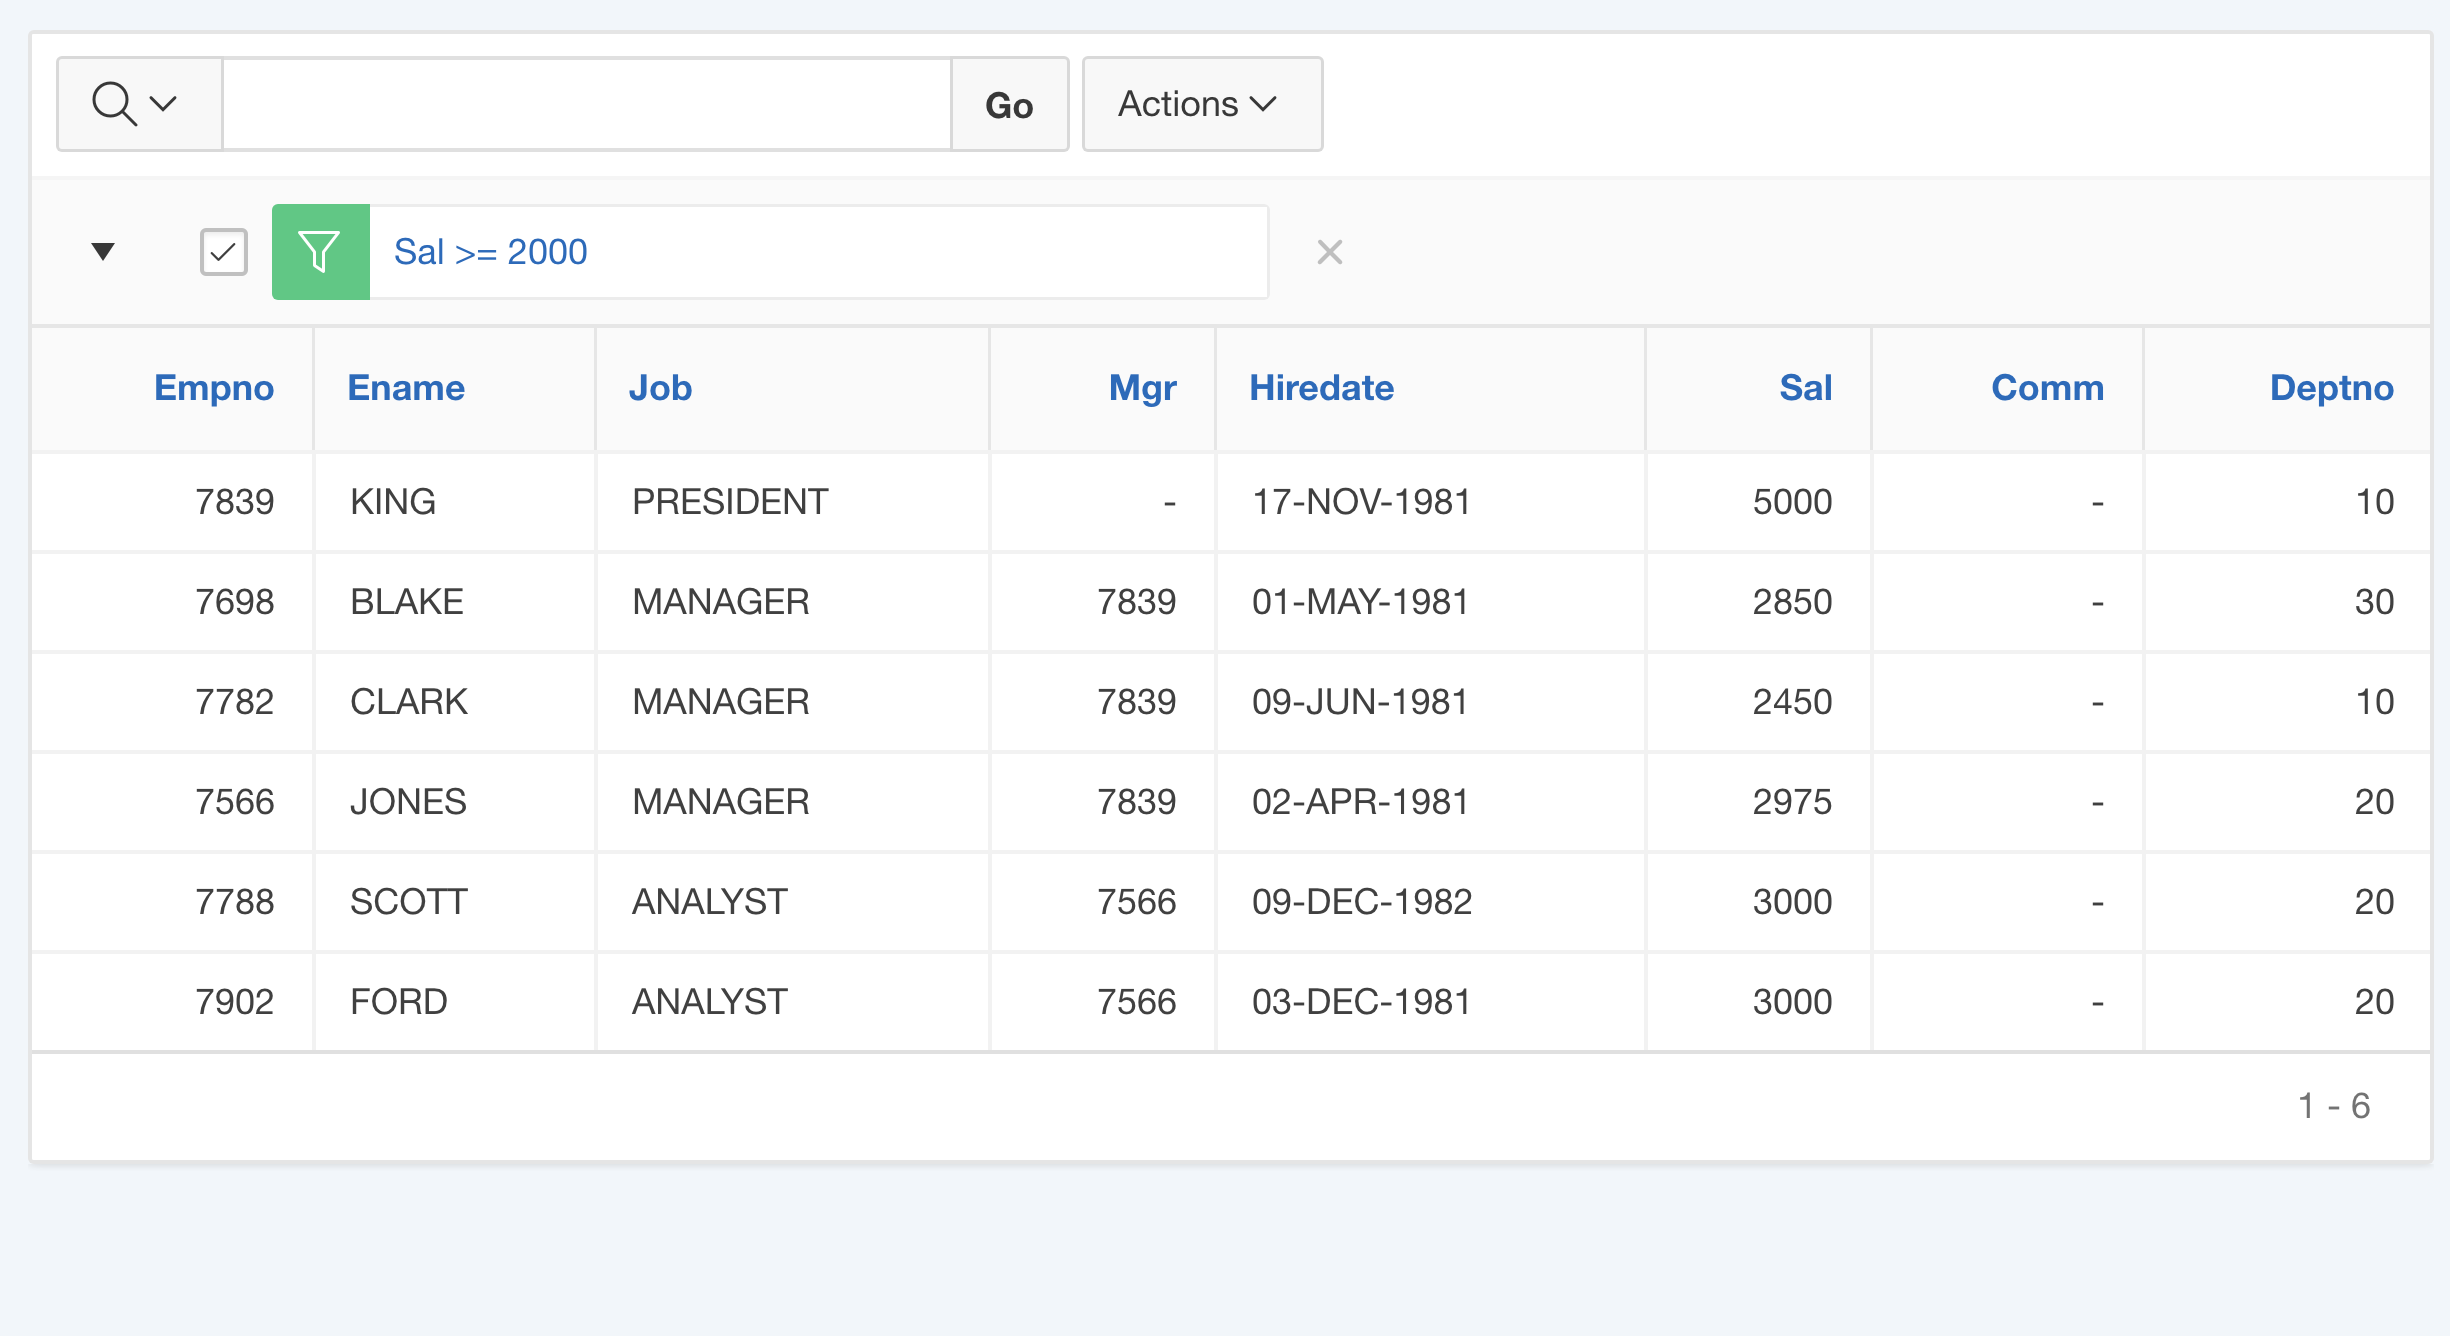
Task: Click the Comm column heading
Action: click(x=2047, y=388)
